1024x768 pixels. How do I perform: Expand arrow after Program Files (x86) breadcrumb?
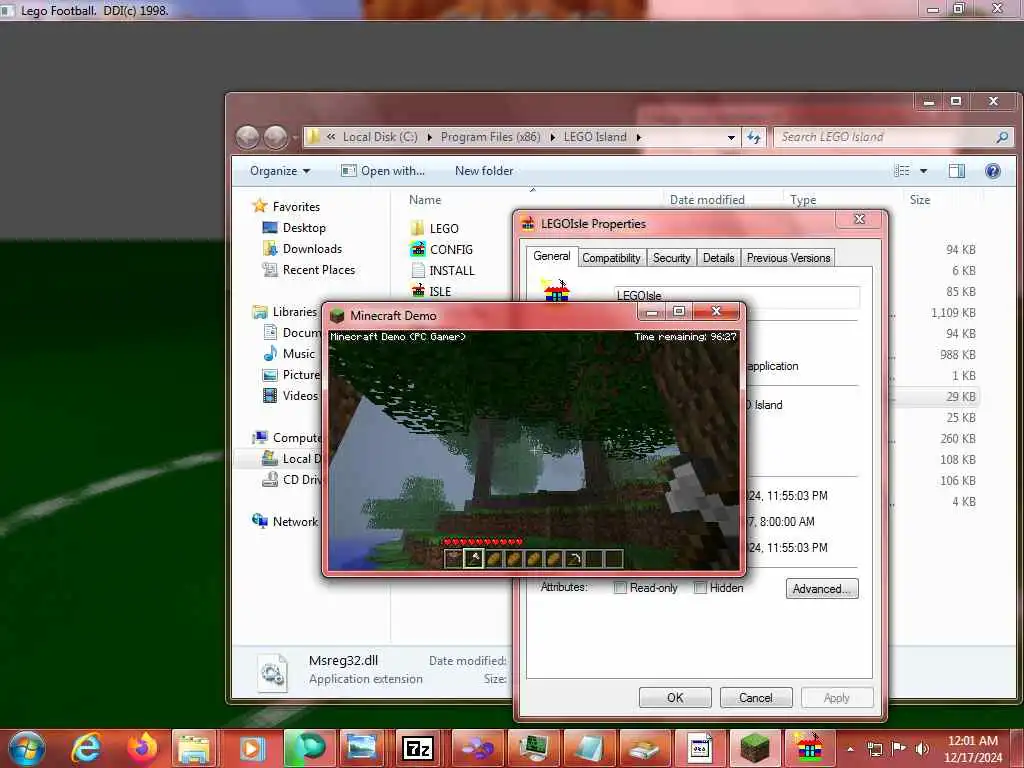(552, 137)
